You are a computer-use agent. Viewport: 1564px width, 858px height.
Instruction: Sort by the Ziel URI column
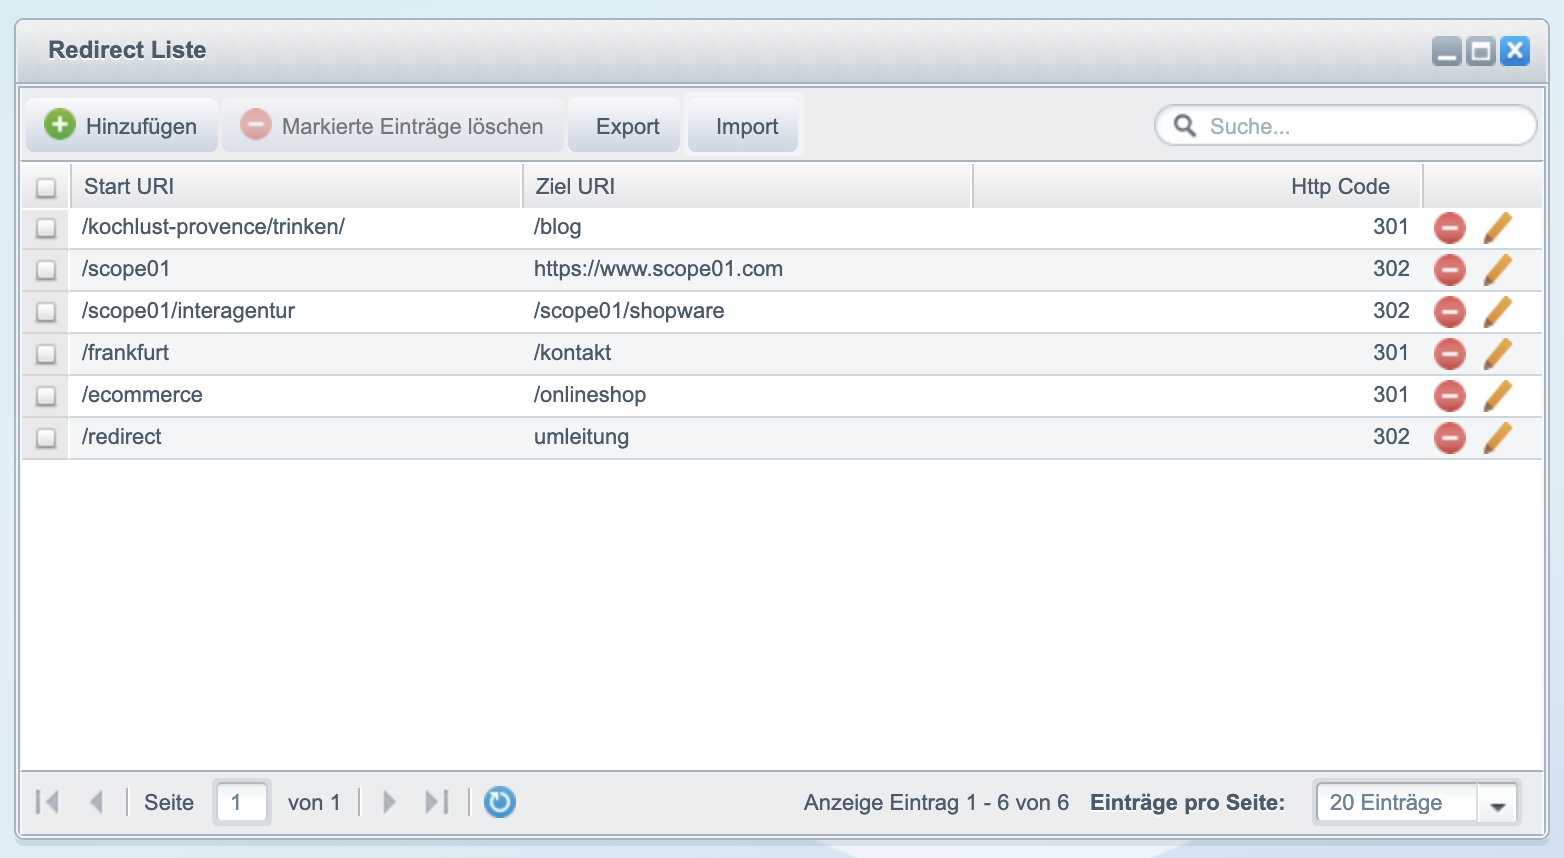pyautogui.click(x=748, y=187)
